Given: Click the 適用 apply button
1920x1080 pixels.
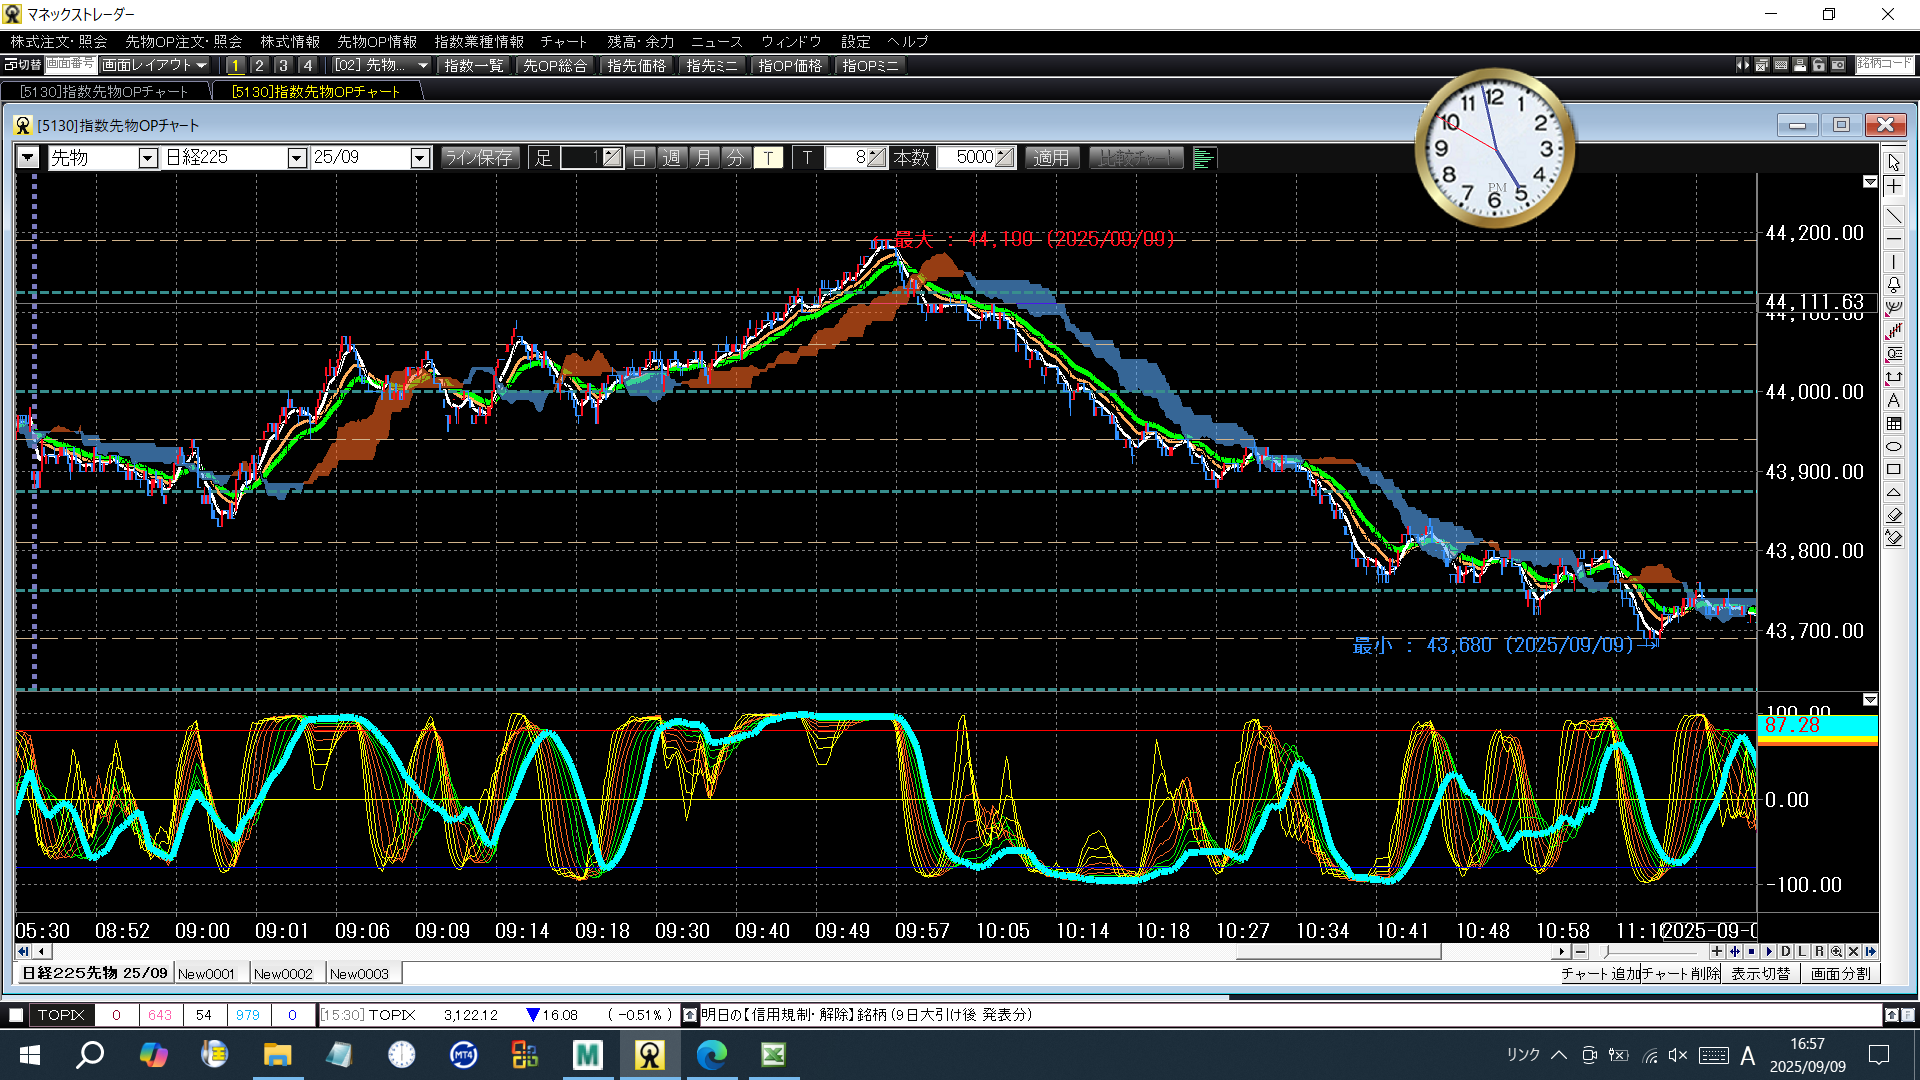Looking at the screenshot, I should pyautogui.click(x=1051, y=158).
